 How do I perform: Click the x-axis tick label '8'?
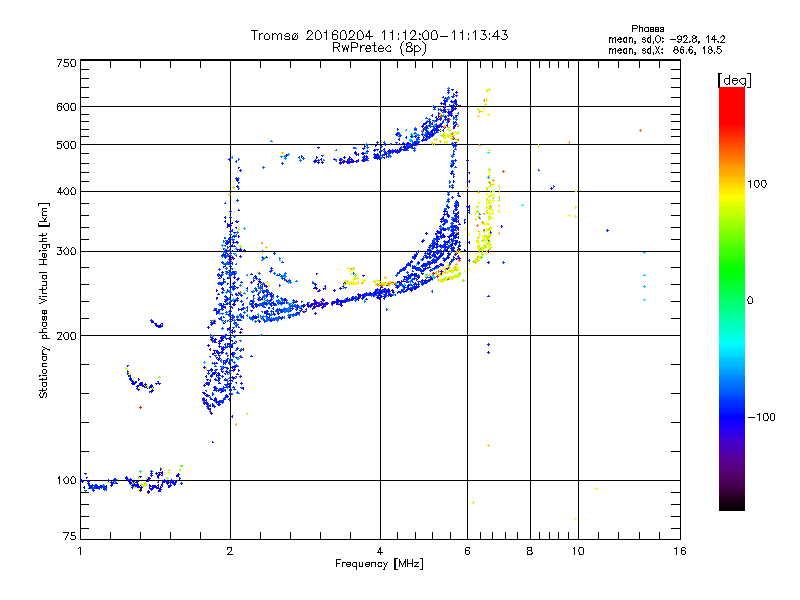(x=530, y=551)
